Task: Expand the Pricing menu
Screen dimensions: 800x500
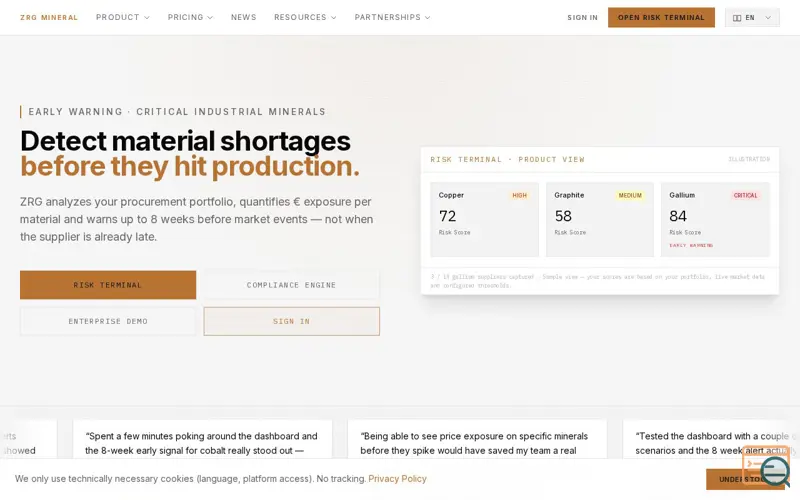Action: (190, 17)
